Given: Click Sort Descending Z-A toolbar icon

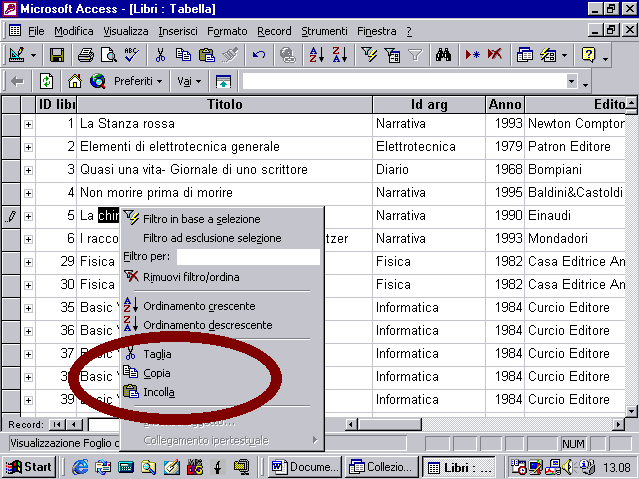Looking at the screenshot, I should [x=340, y=55].
